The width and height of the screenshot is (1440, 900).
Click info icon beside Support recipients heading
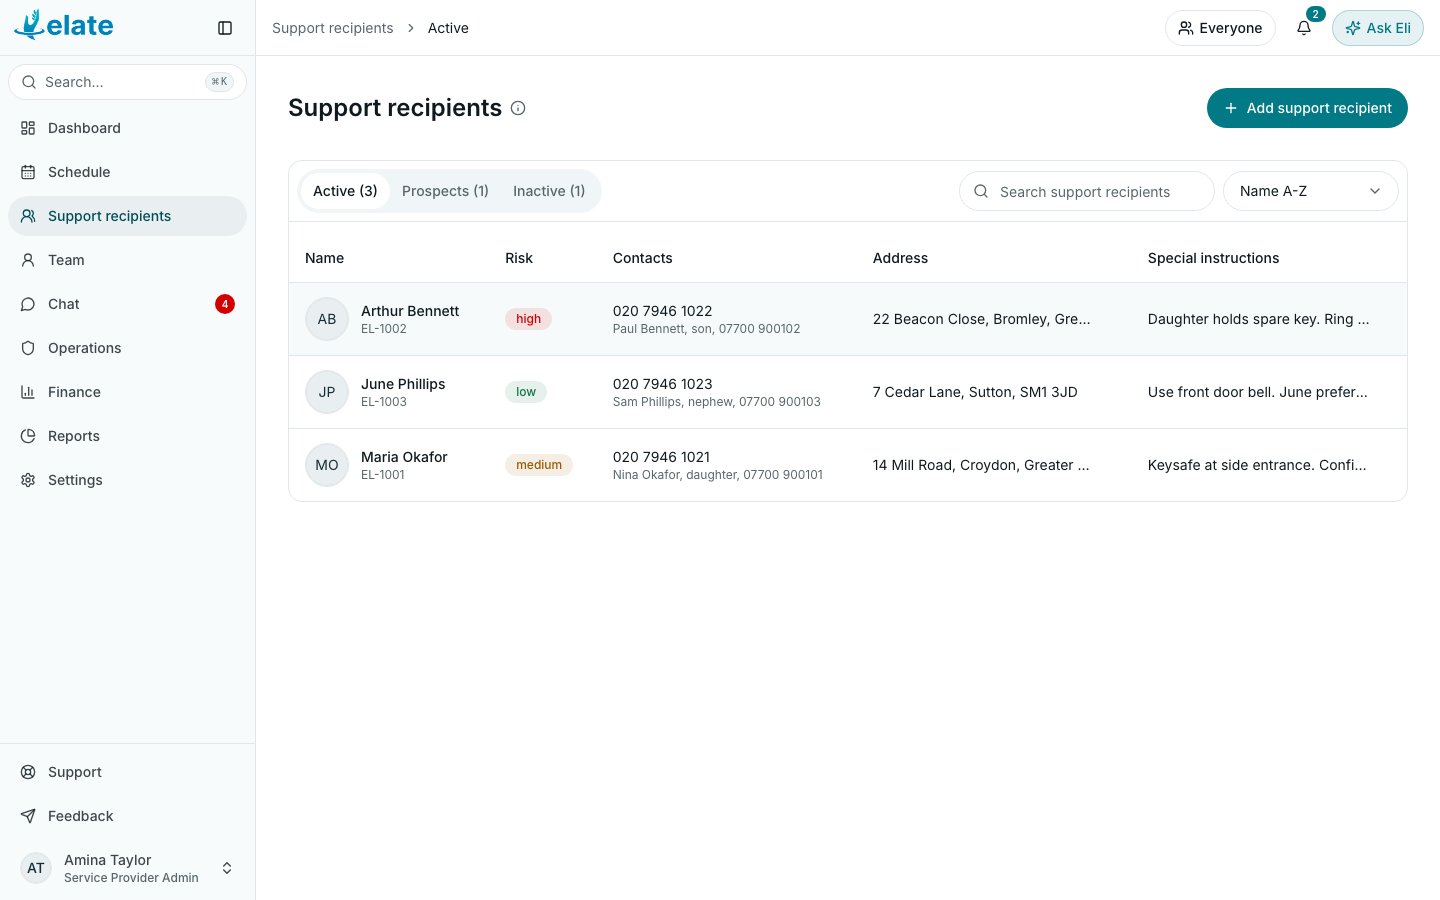(518, 108)
